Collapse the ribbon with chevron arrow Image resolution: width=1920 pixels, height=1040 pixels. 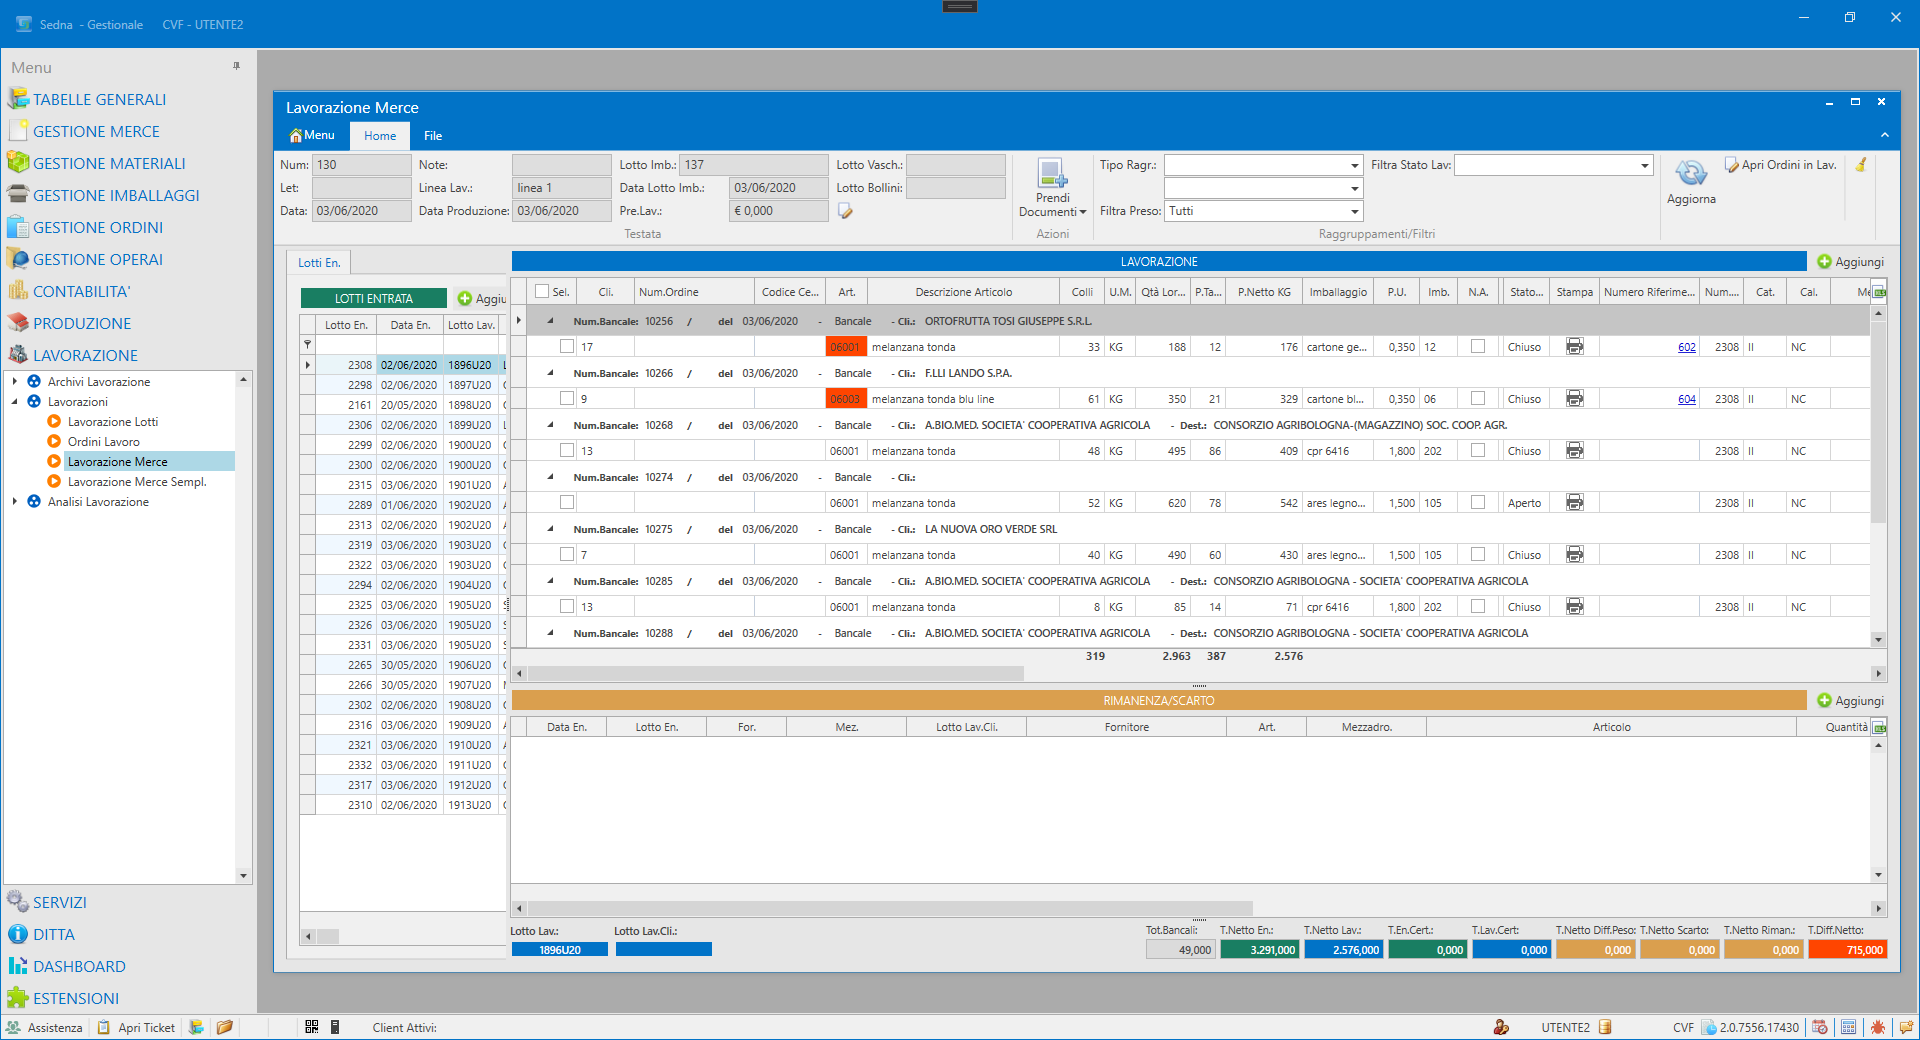1884,135
